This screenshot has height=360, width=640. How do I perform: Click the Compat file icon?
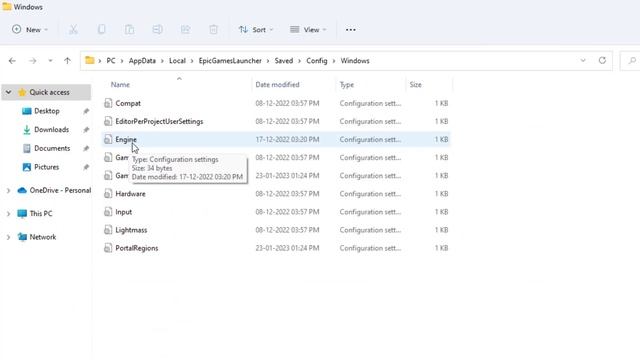tap(108, 103)
